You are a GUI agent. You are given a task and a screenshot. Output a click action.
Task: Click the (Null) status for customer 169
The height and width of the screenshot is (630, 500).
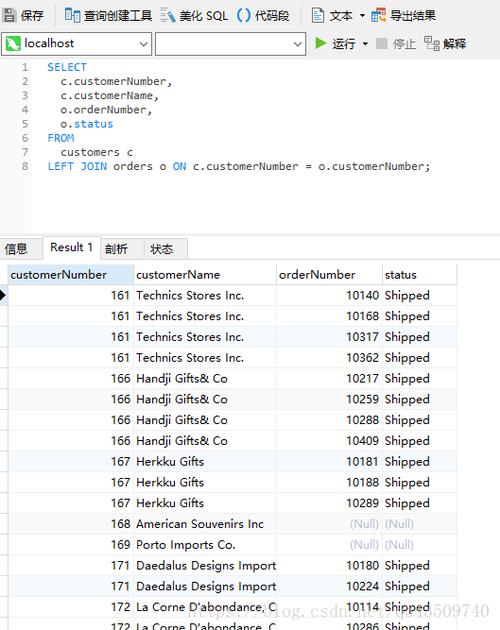[x=419, y=545]
